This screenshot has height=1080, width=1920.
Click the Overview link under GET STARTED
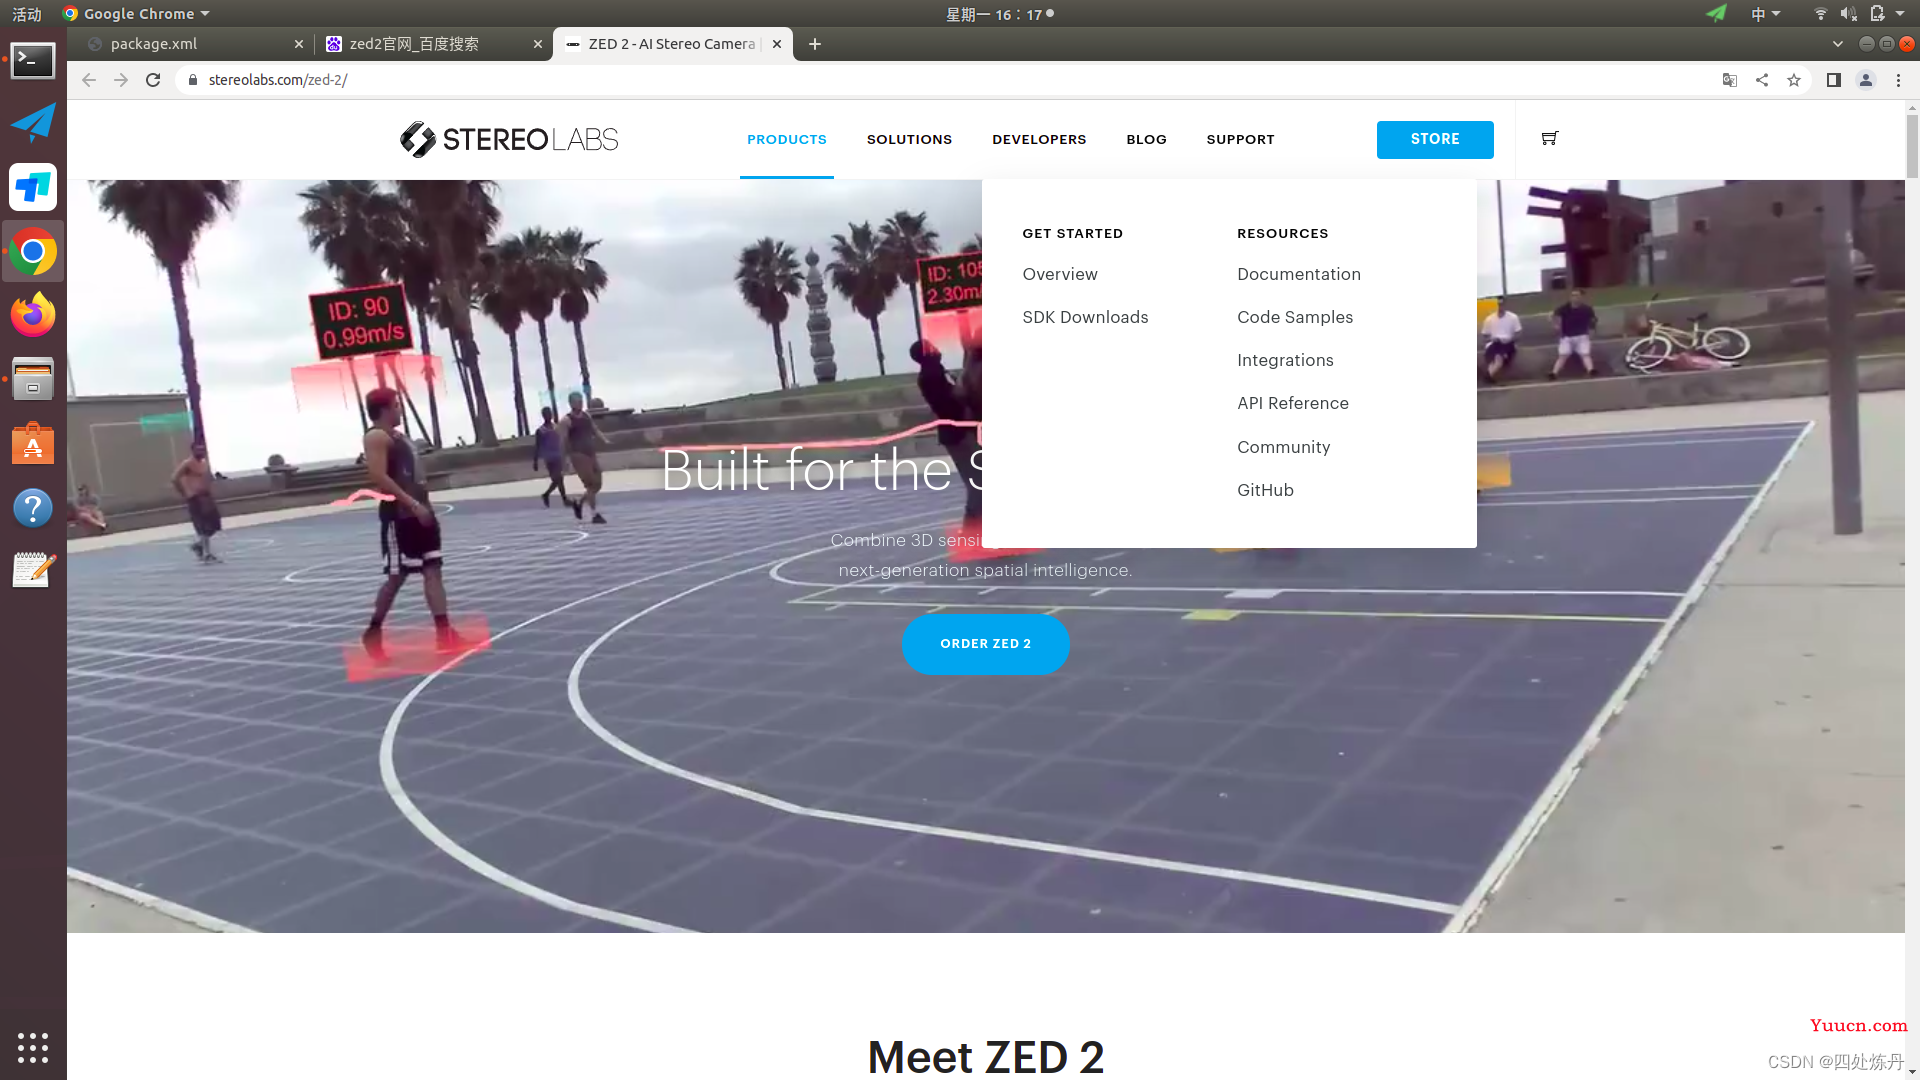[1060, 273]
